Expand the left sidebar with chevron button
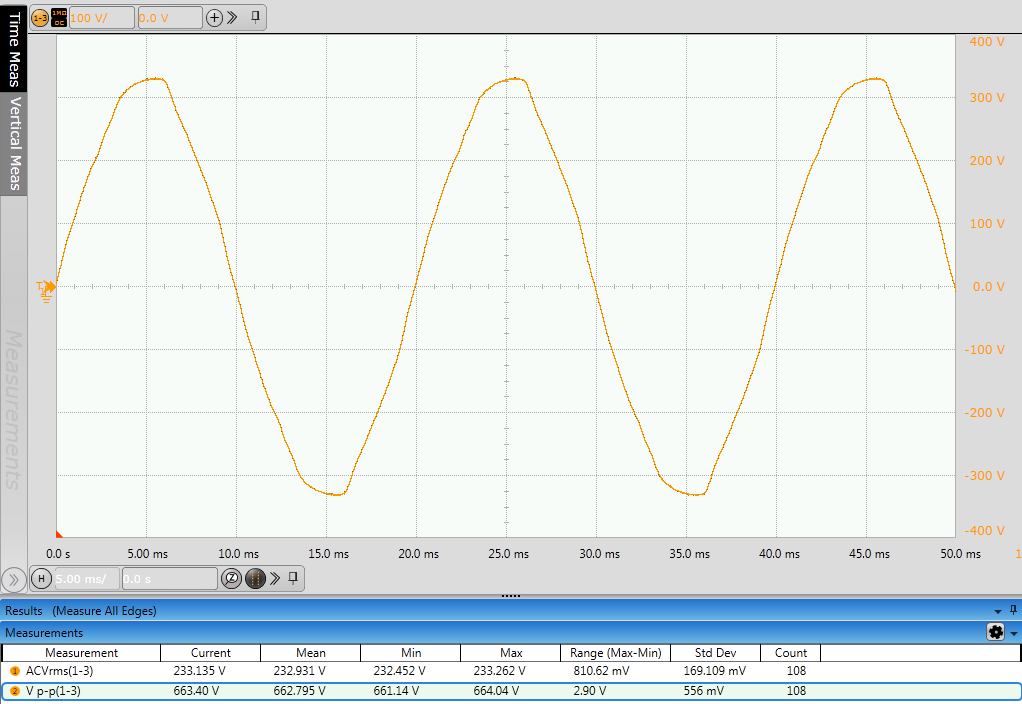Viewport: 1022px width, 704px height. pos(14,579)
